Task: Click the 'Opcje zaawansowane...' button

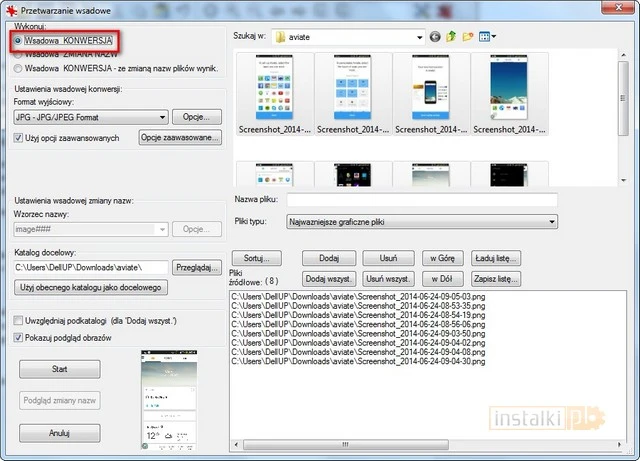Action: [180, 137]
